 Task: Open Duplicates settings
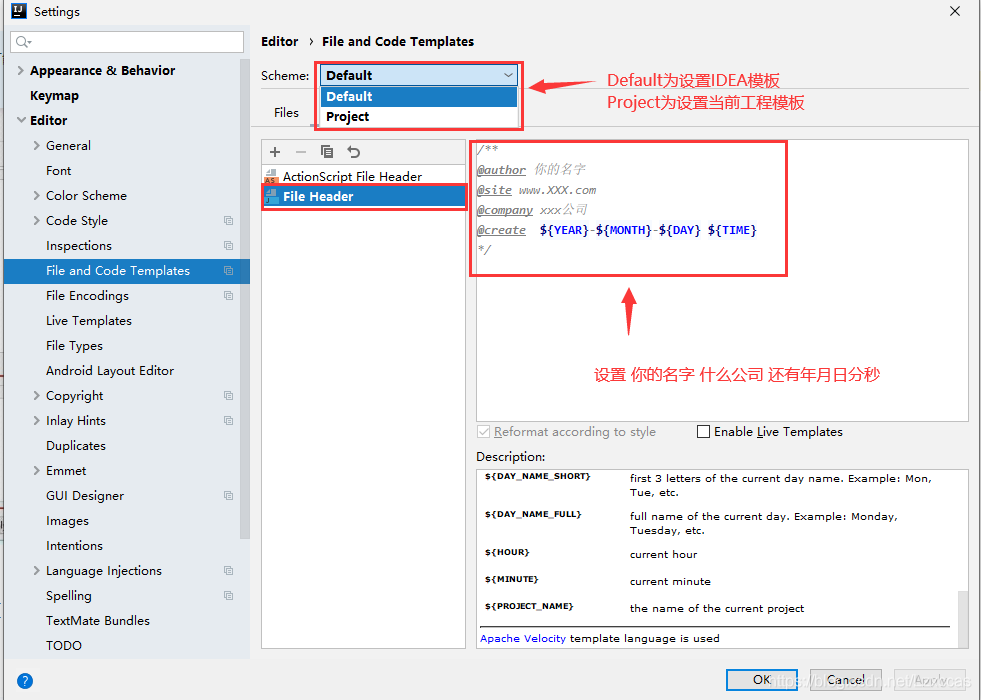pyautogui.click(x=76, y=445)
